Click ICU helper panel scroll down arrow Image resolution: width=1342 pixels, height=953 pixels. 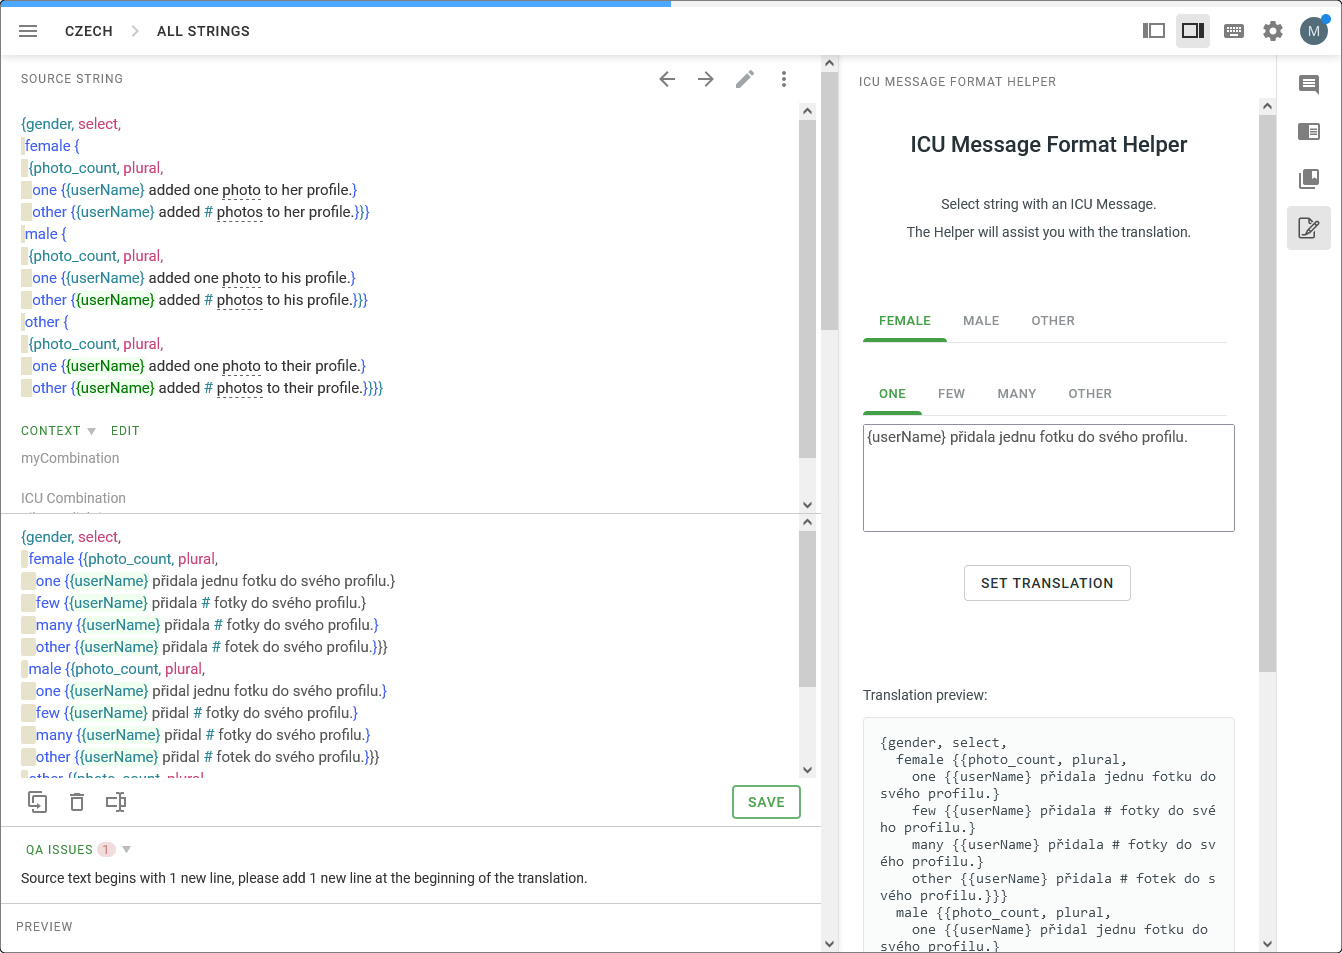[1267, 943]
